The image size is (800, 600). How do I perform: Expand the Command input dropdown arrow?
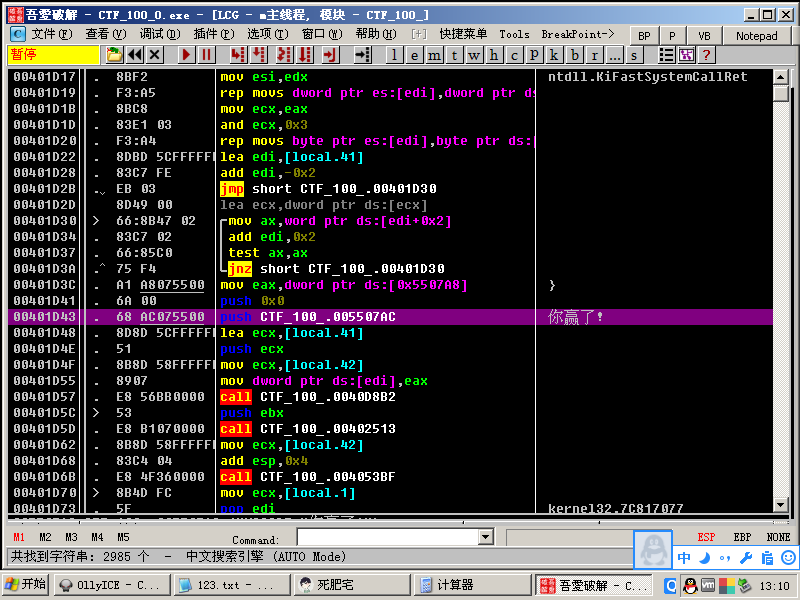(486, 538)
